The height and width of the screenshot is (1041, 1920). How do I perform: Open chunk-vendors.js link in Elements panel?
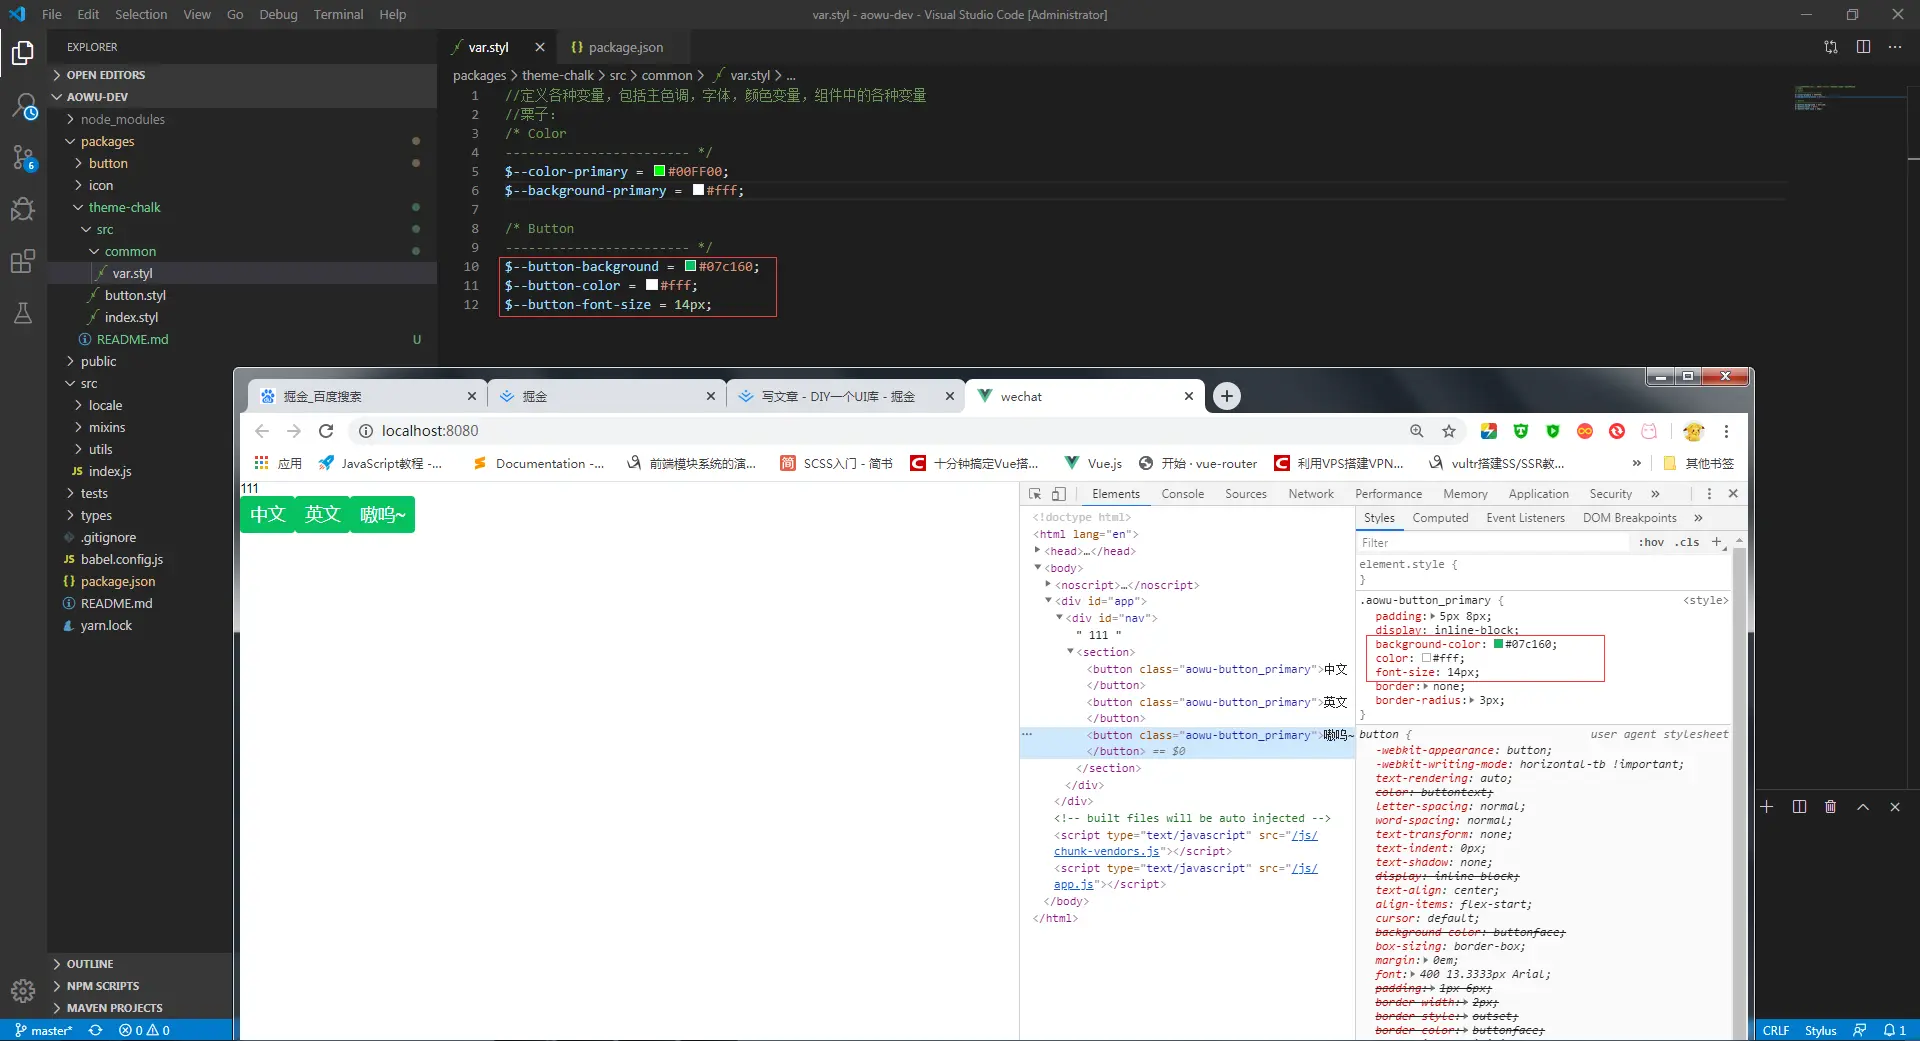pos(1106,852)
